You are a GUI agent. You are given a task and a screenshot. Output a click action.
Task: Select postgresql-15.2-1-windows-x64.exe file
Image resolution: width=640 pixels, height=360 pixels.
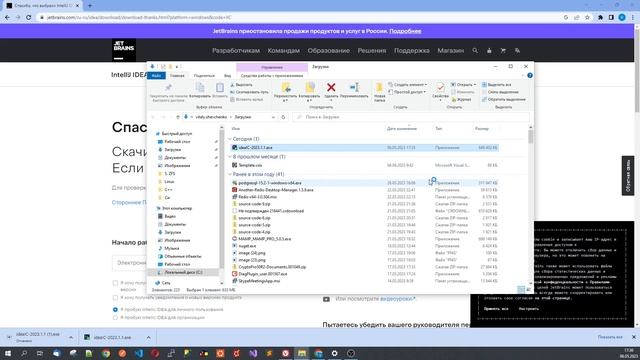364,183
